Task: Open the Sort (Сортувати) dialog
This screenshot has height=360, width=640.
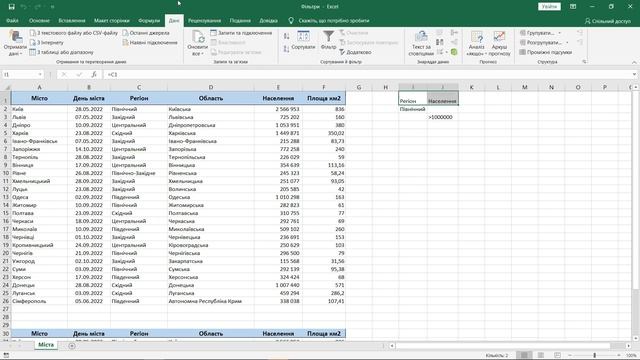Action: click(303, 40)
